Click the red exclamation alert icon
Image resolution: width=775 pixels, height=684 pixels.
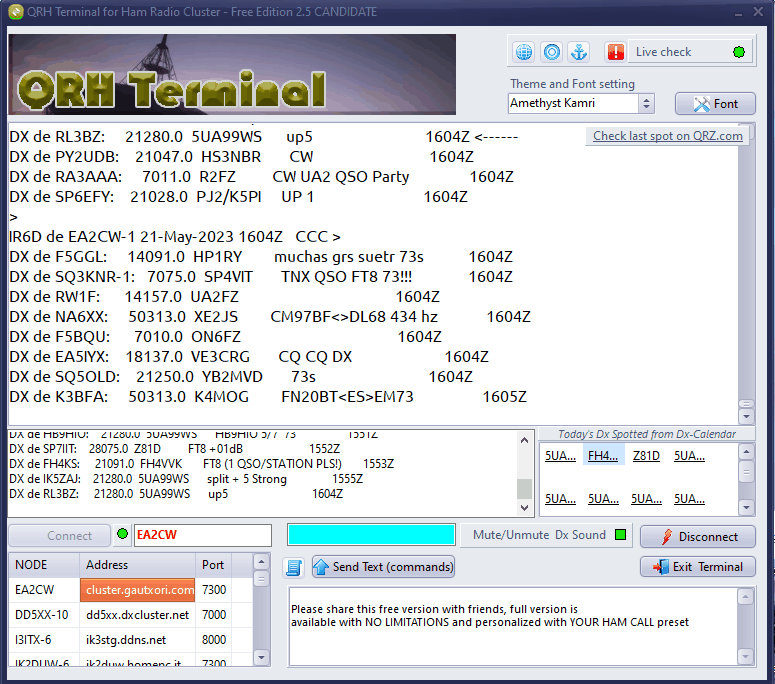(x=616, y=52)
